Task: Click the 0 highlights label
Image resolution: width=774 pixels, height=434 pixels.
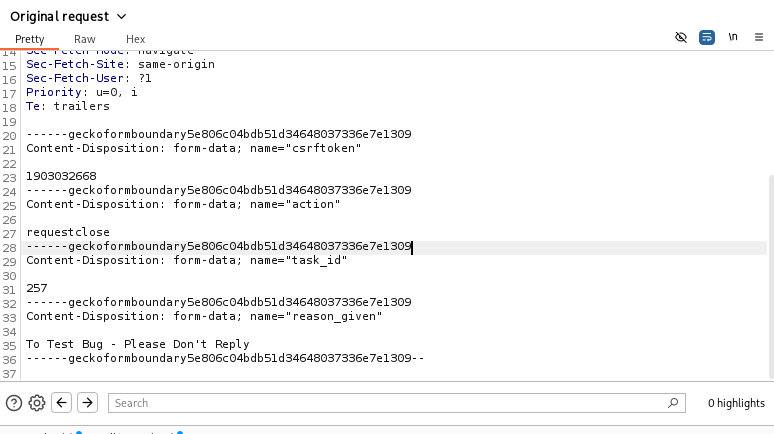Action: tap(735, 403)
